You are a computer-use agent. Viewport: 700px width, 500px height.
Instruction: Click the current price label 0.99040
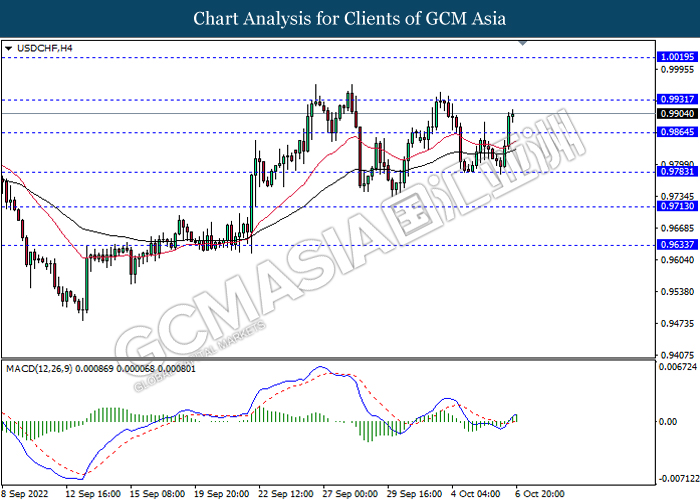[677, 114]
